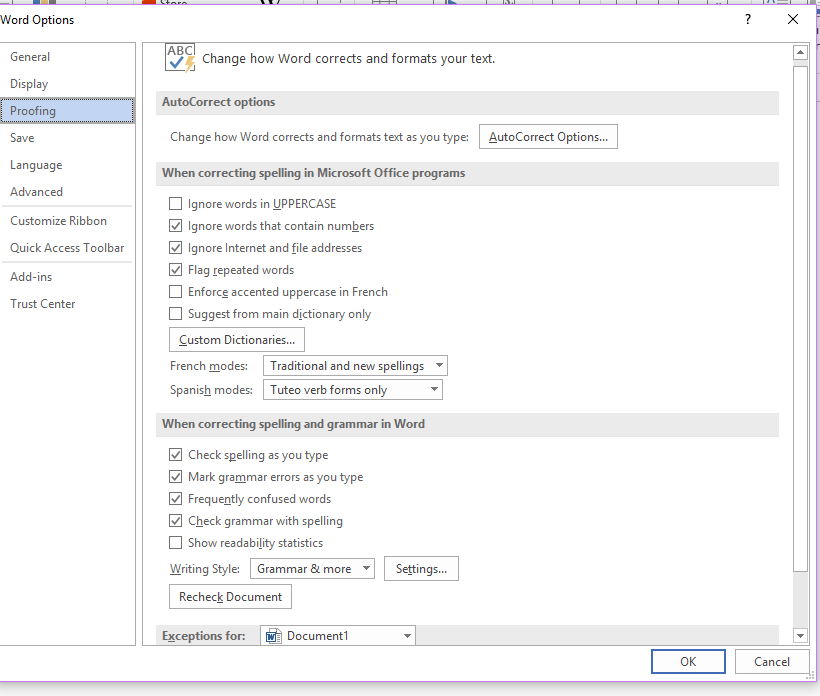Select the Customize Ribbon category
The width and height of the screenshot is (820, 696).
click(x=58, y=221)
